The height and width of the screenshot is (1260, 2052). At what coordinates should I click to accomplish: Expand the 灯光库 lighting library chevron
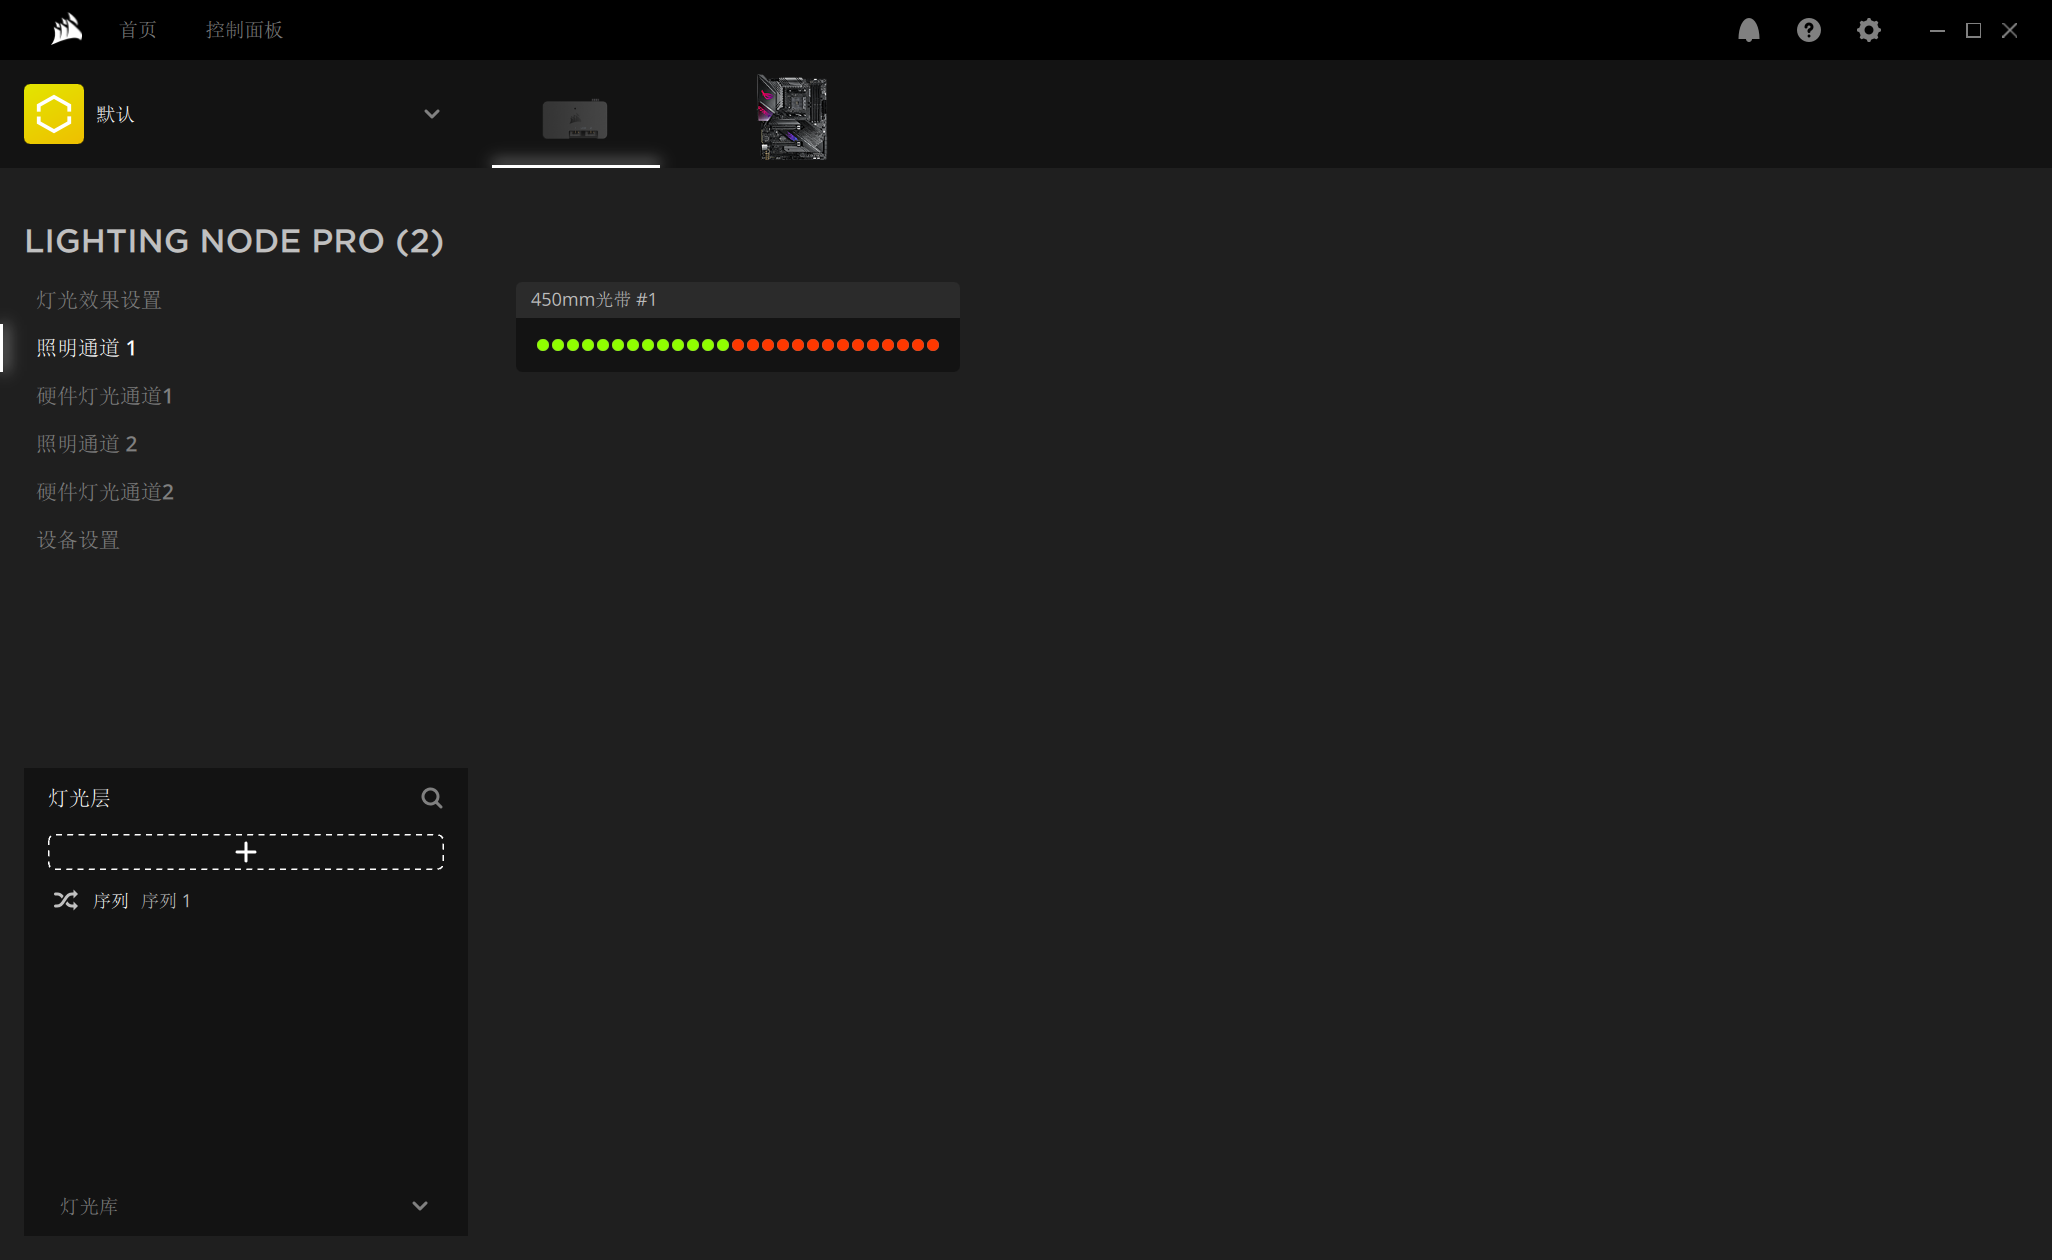pyautogui.click(x=420, y=1206)
